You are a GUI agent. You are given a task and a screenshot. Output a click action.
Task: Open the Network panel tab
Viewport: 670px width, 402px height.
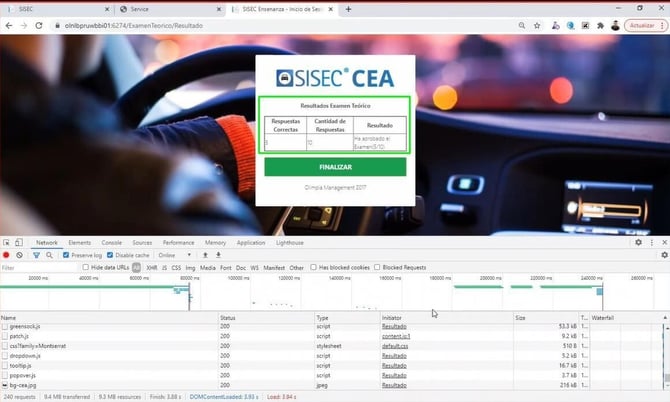[x=47, y=243]
